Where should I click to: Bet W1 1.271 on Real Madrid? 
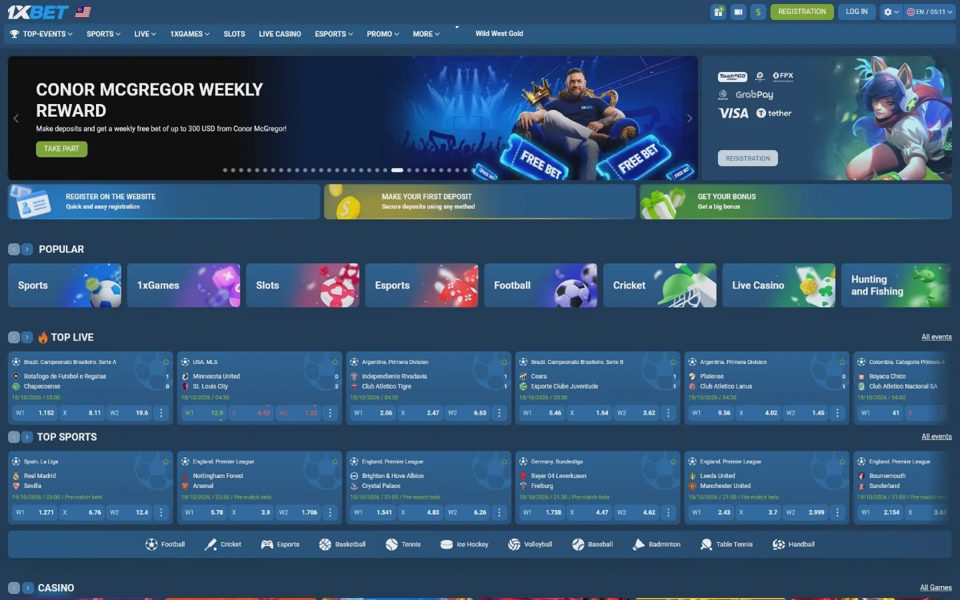36,512
